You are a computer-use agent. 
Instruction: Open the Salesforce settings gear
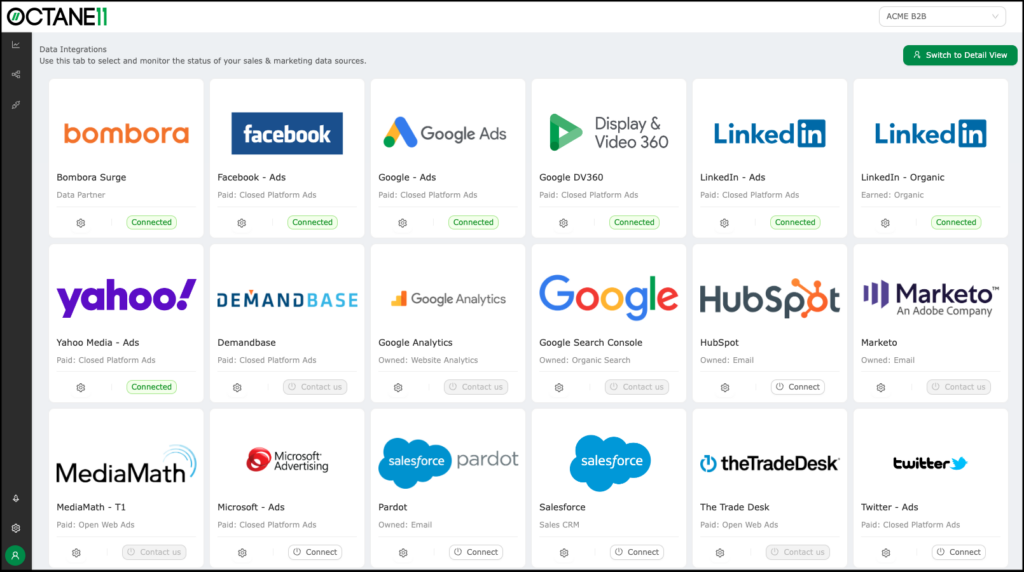[x=564, y=552]
